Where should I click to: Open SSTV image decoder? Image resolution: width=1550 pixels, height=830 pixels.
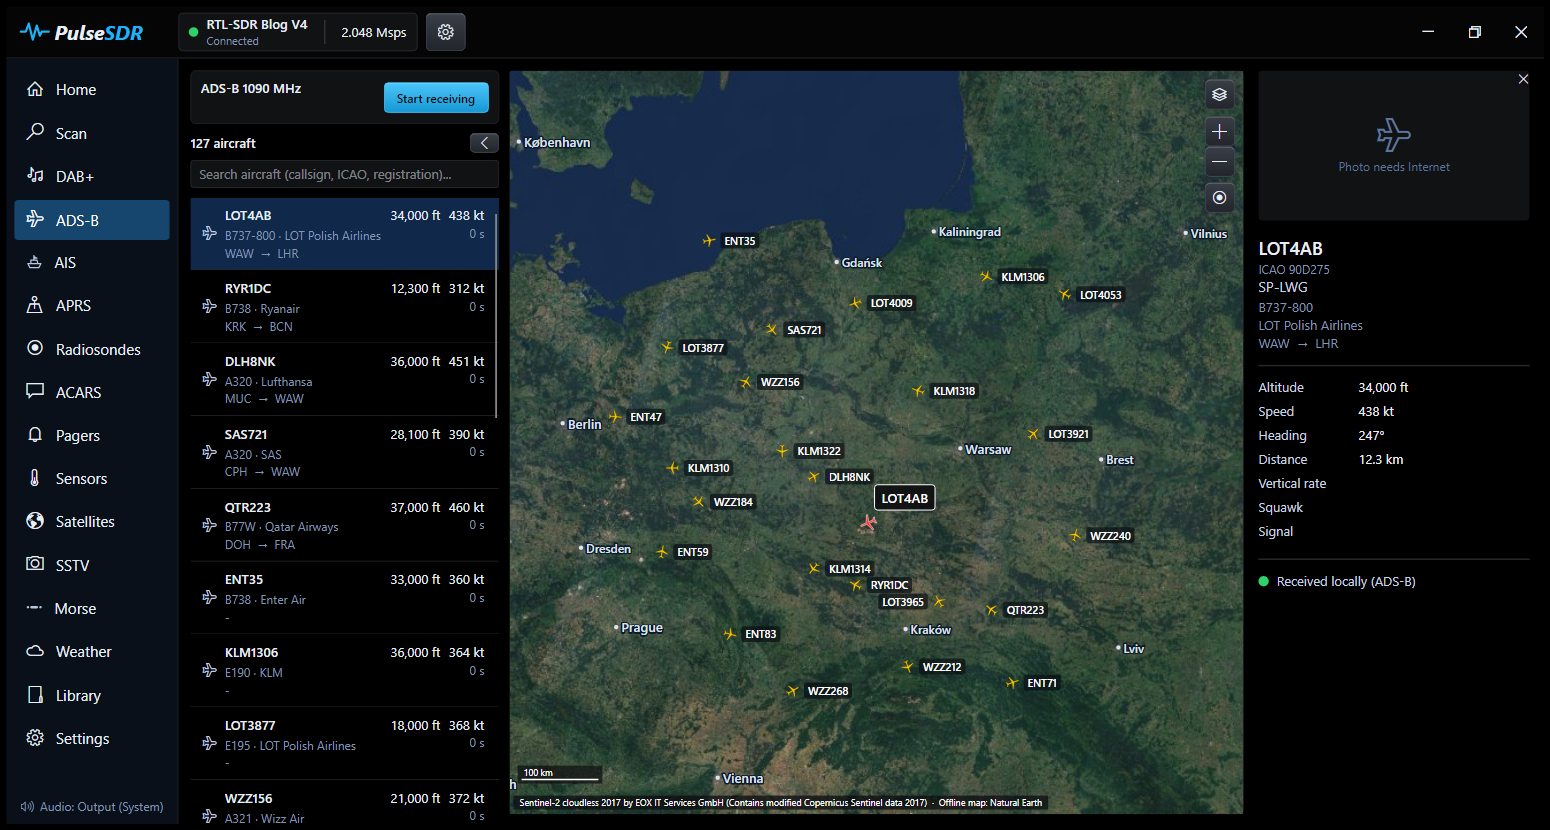[92, 565]
